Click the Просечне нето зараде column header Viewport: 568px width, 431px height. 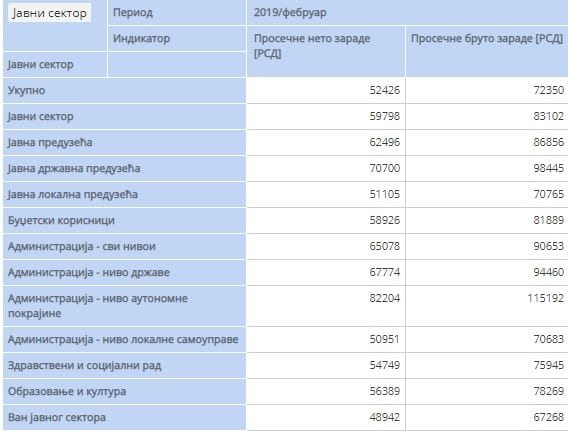(326, 51)
